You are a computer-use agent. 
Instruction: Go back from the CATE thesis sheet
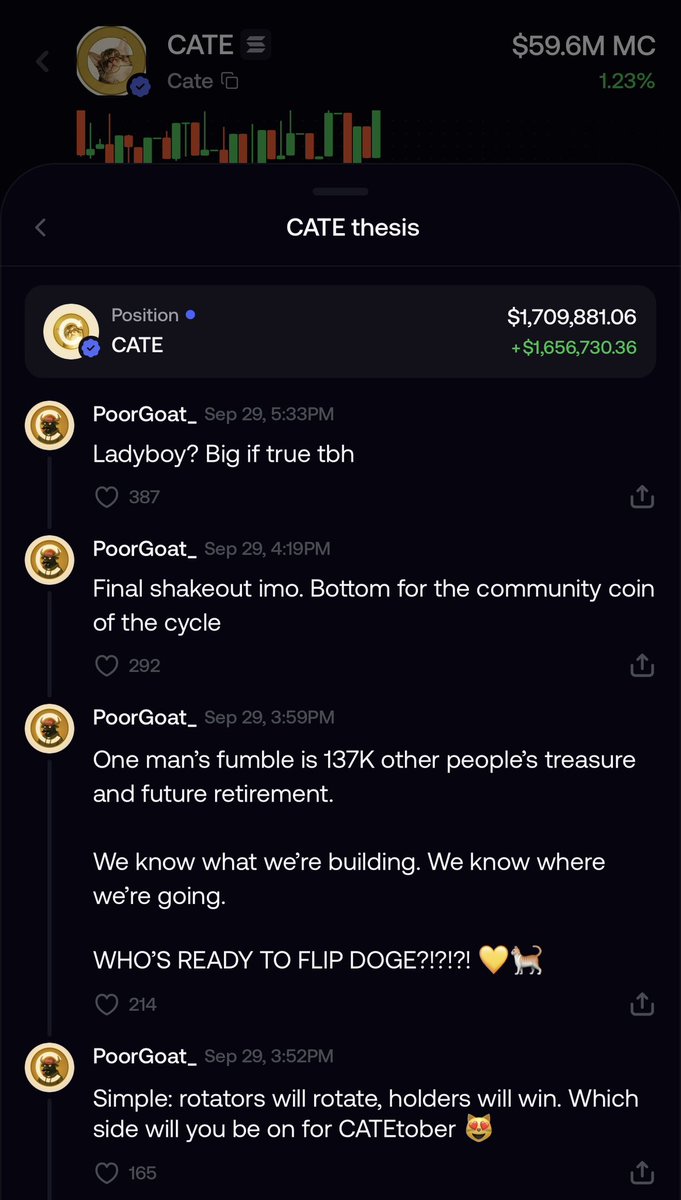click(x=40, y=228)
